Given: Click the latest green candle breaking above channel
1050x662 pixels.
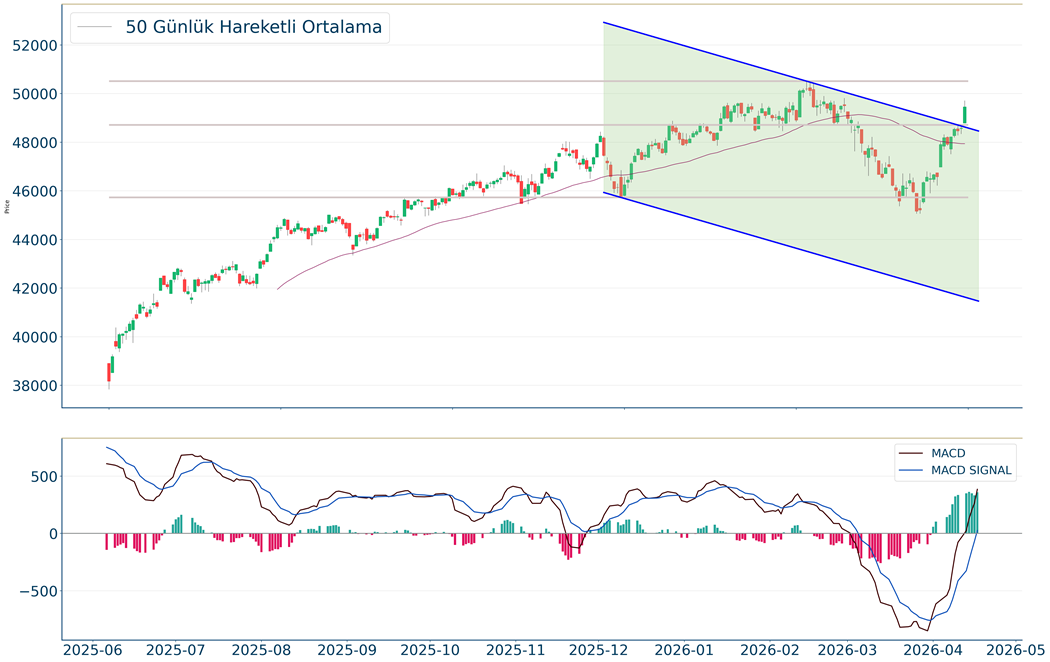Looking at the screenshot, I should (965, 114).
